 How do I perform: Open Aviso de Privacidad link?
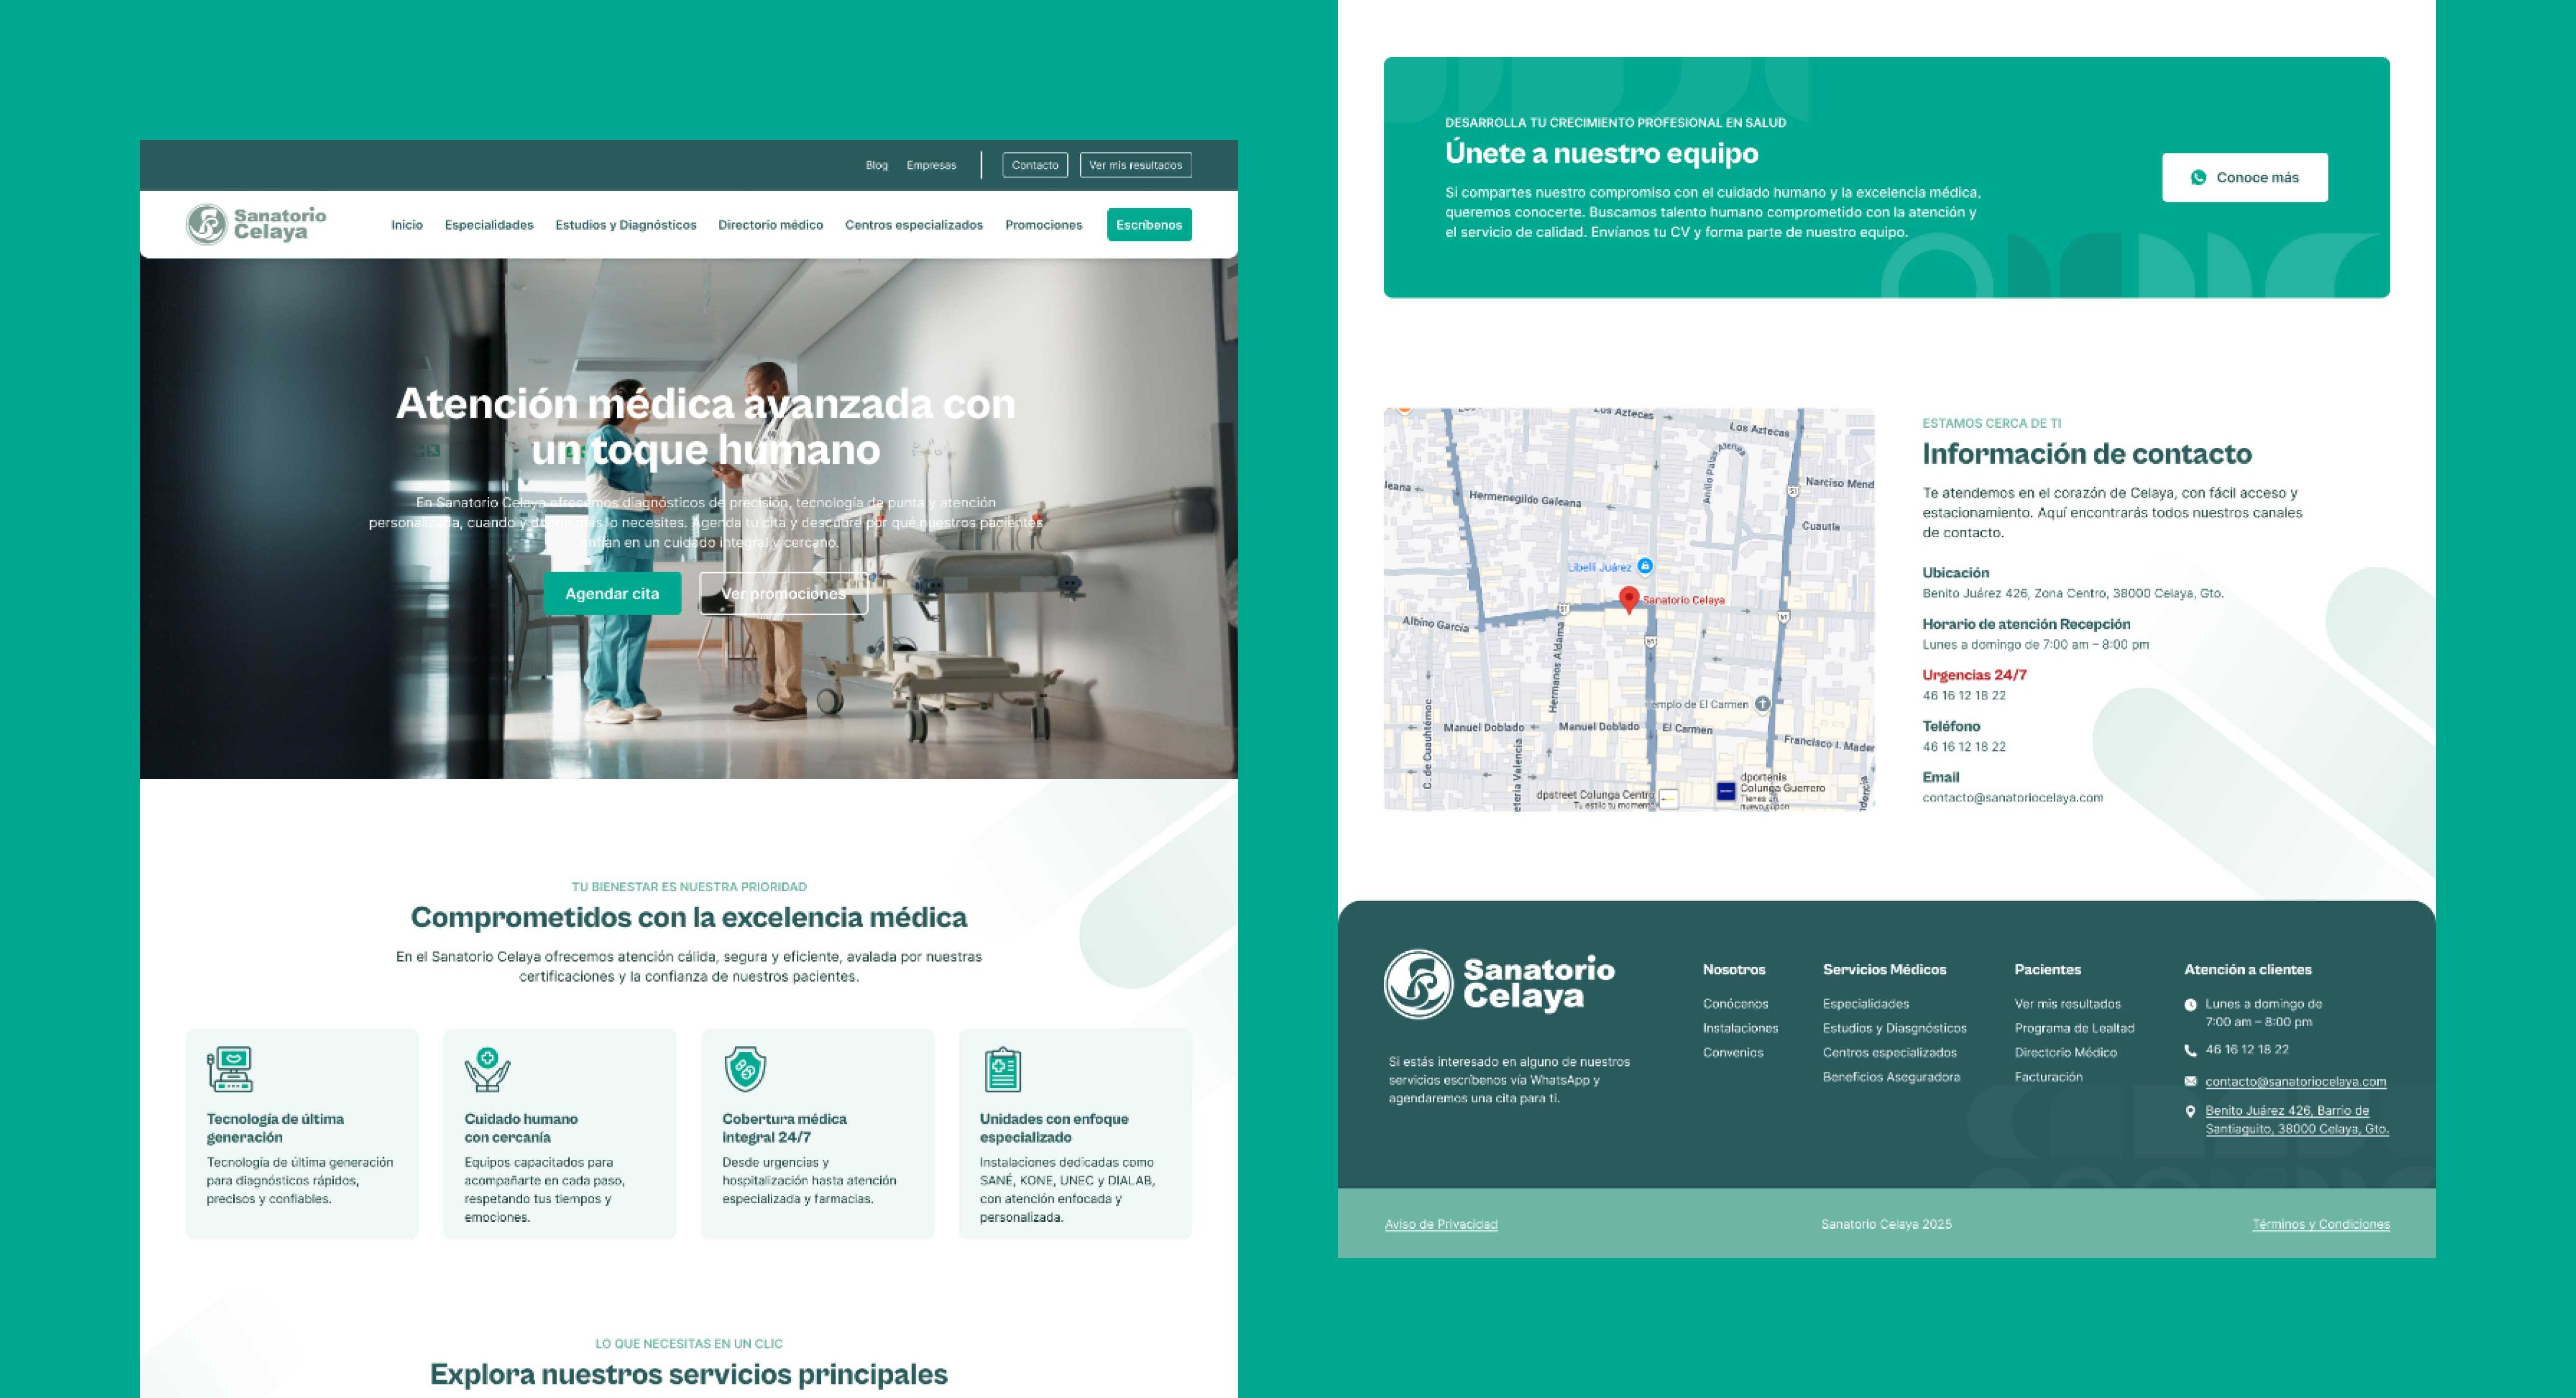coord(1441,1224)
